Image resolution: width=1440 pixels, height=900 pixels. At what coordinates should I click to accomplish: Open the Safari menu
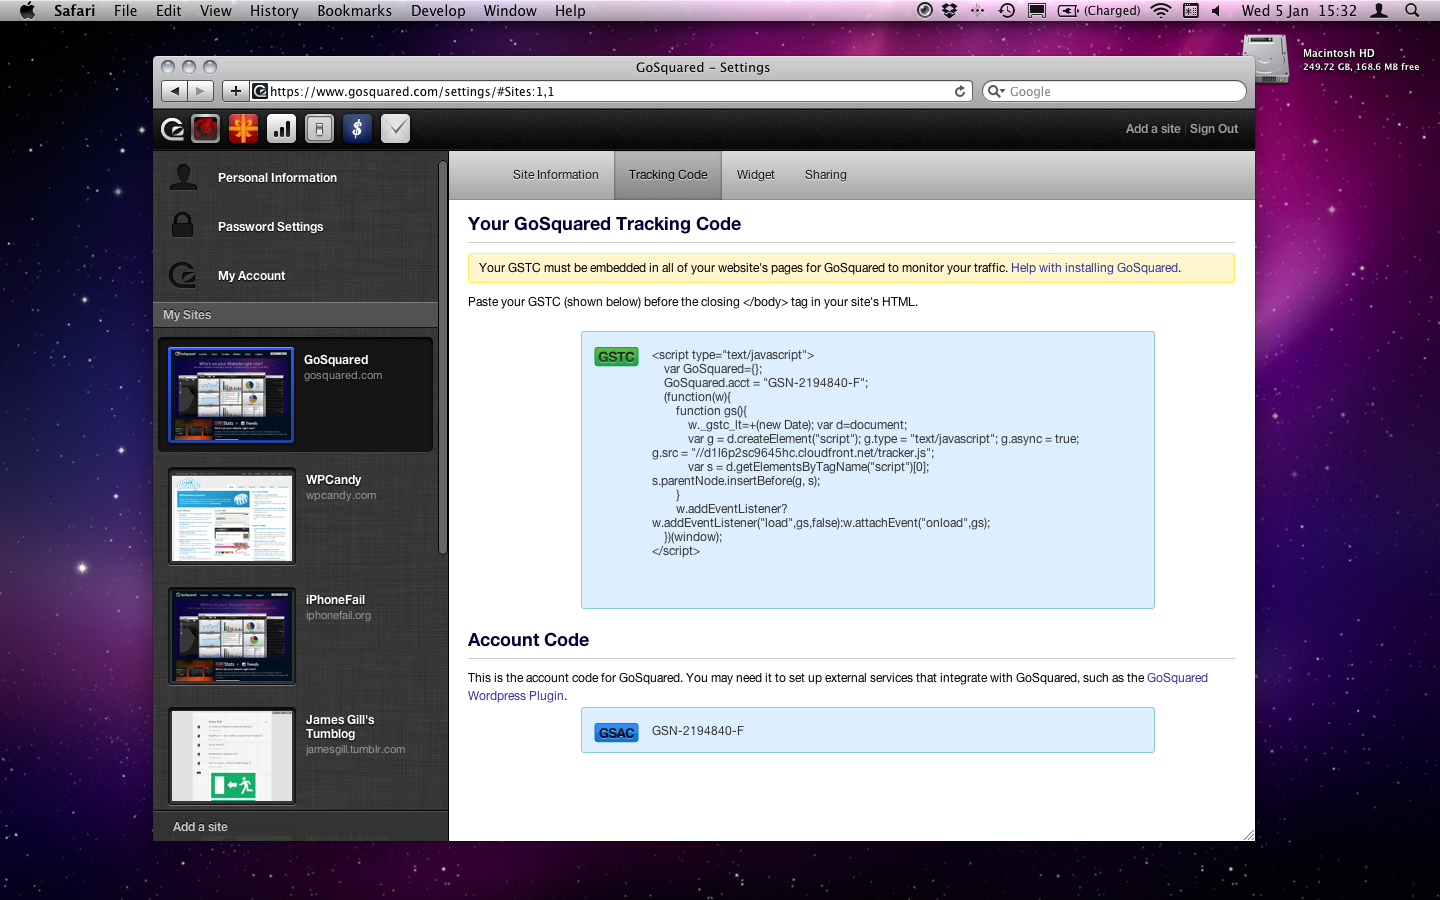[74, 11]
